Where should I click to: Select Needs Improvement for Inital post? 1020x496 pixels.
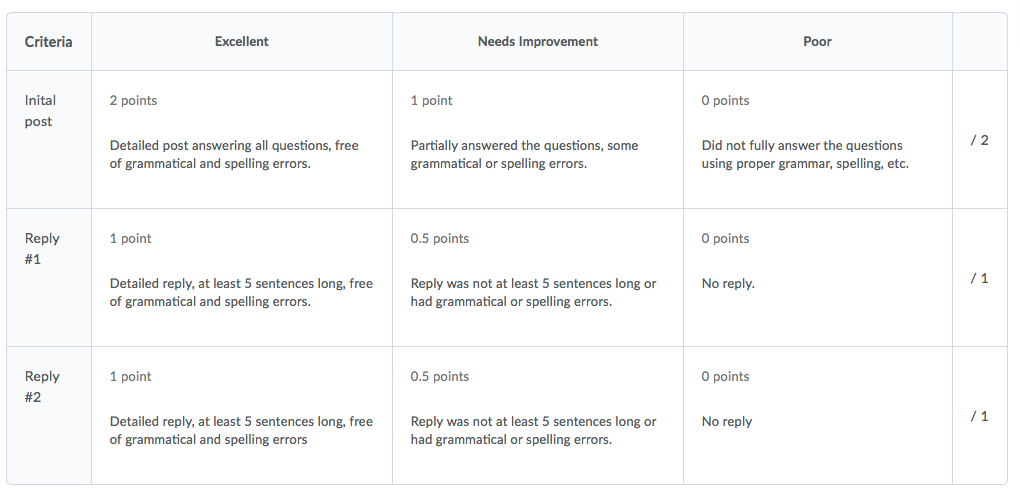(x=537, y=139)
